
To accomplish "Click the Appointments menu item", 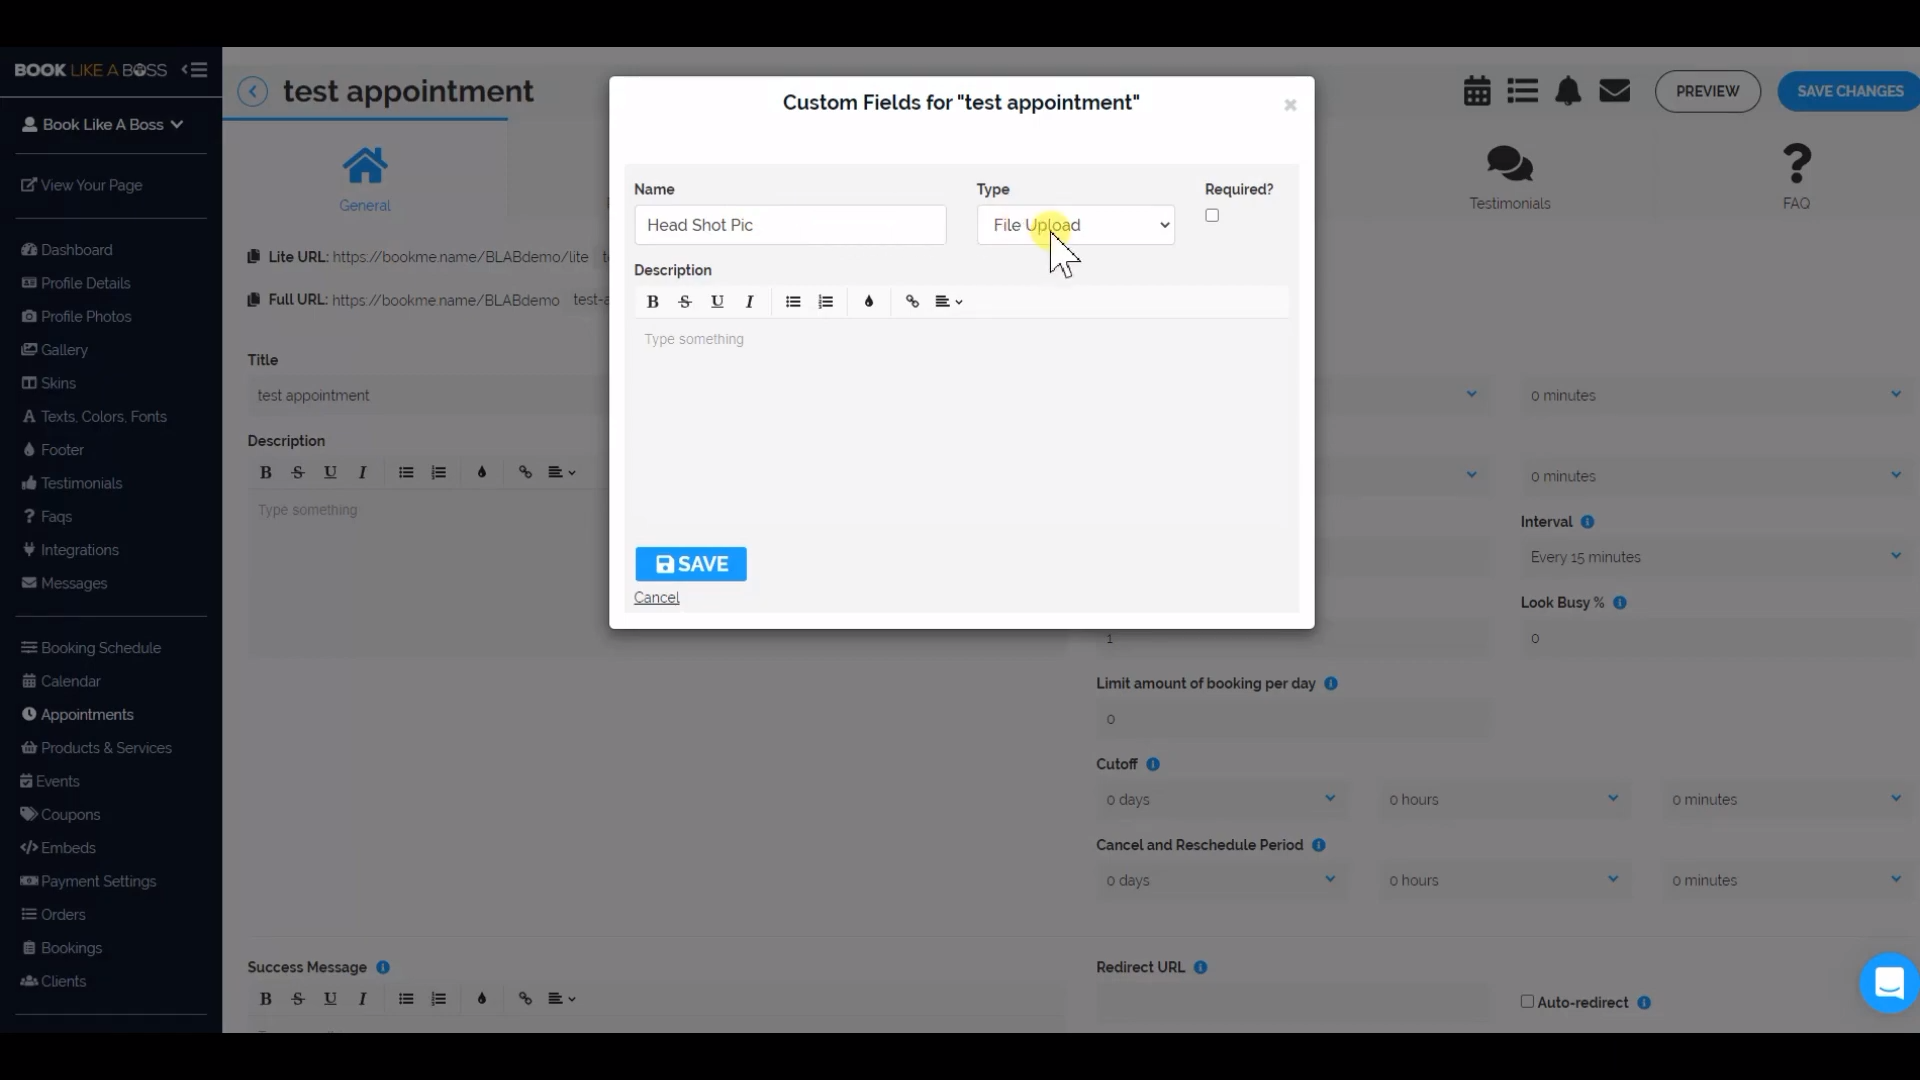I will pyautogui.click(x=87, y=713).
